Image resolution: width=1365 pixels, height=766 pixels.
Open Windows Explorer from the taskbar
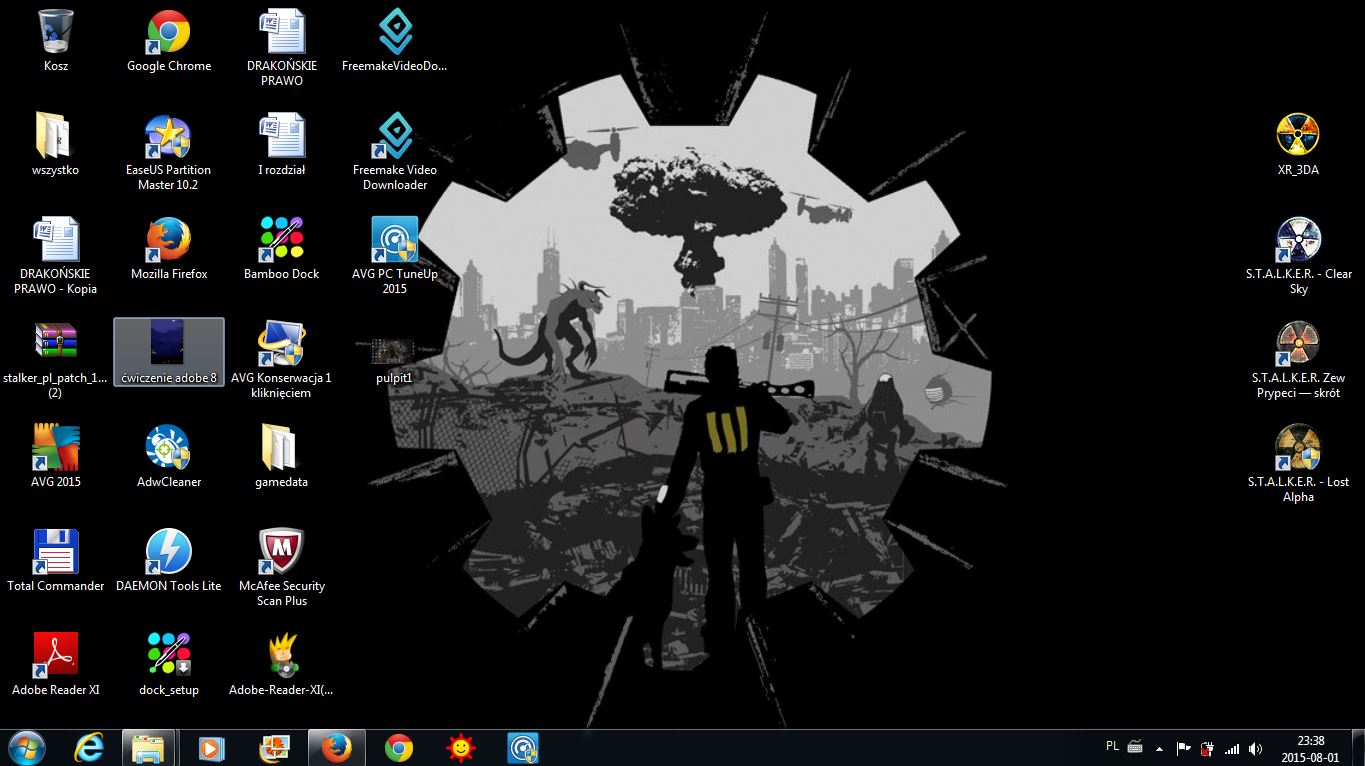click(149, 747)
